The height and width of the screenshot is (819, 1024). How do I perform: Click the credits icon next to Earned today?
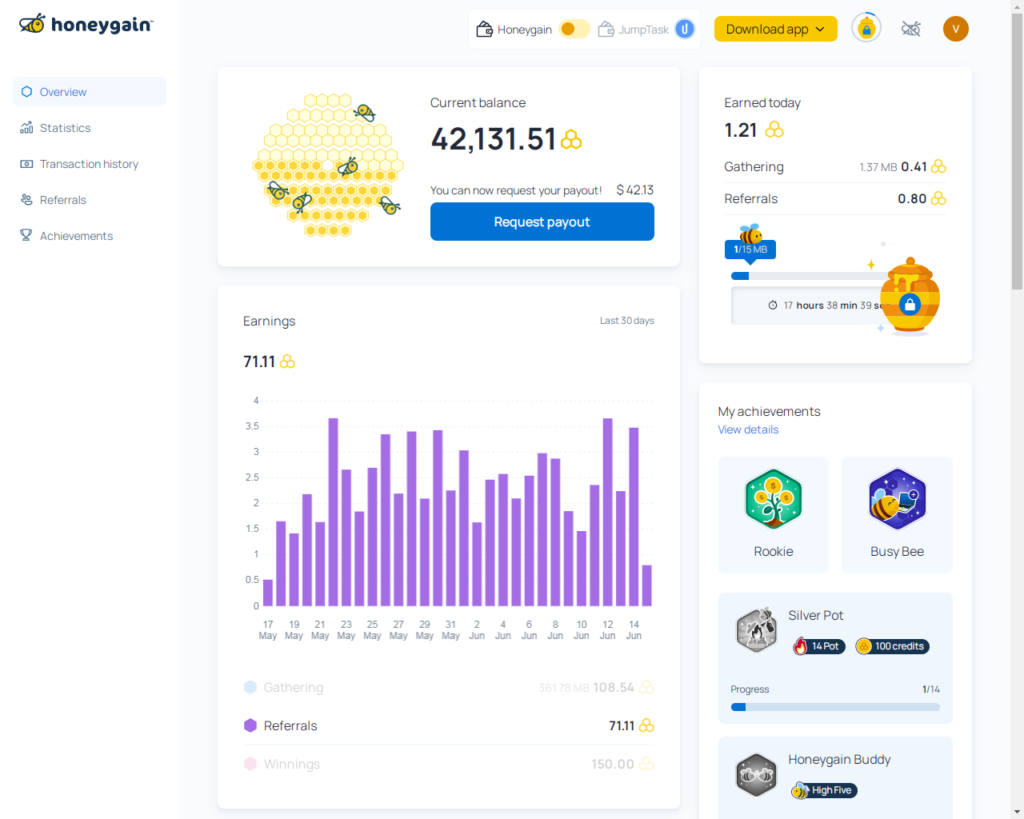click(x=775, y=129)
